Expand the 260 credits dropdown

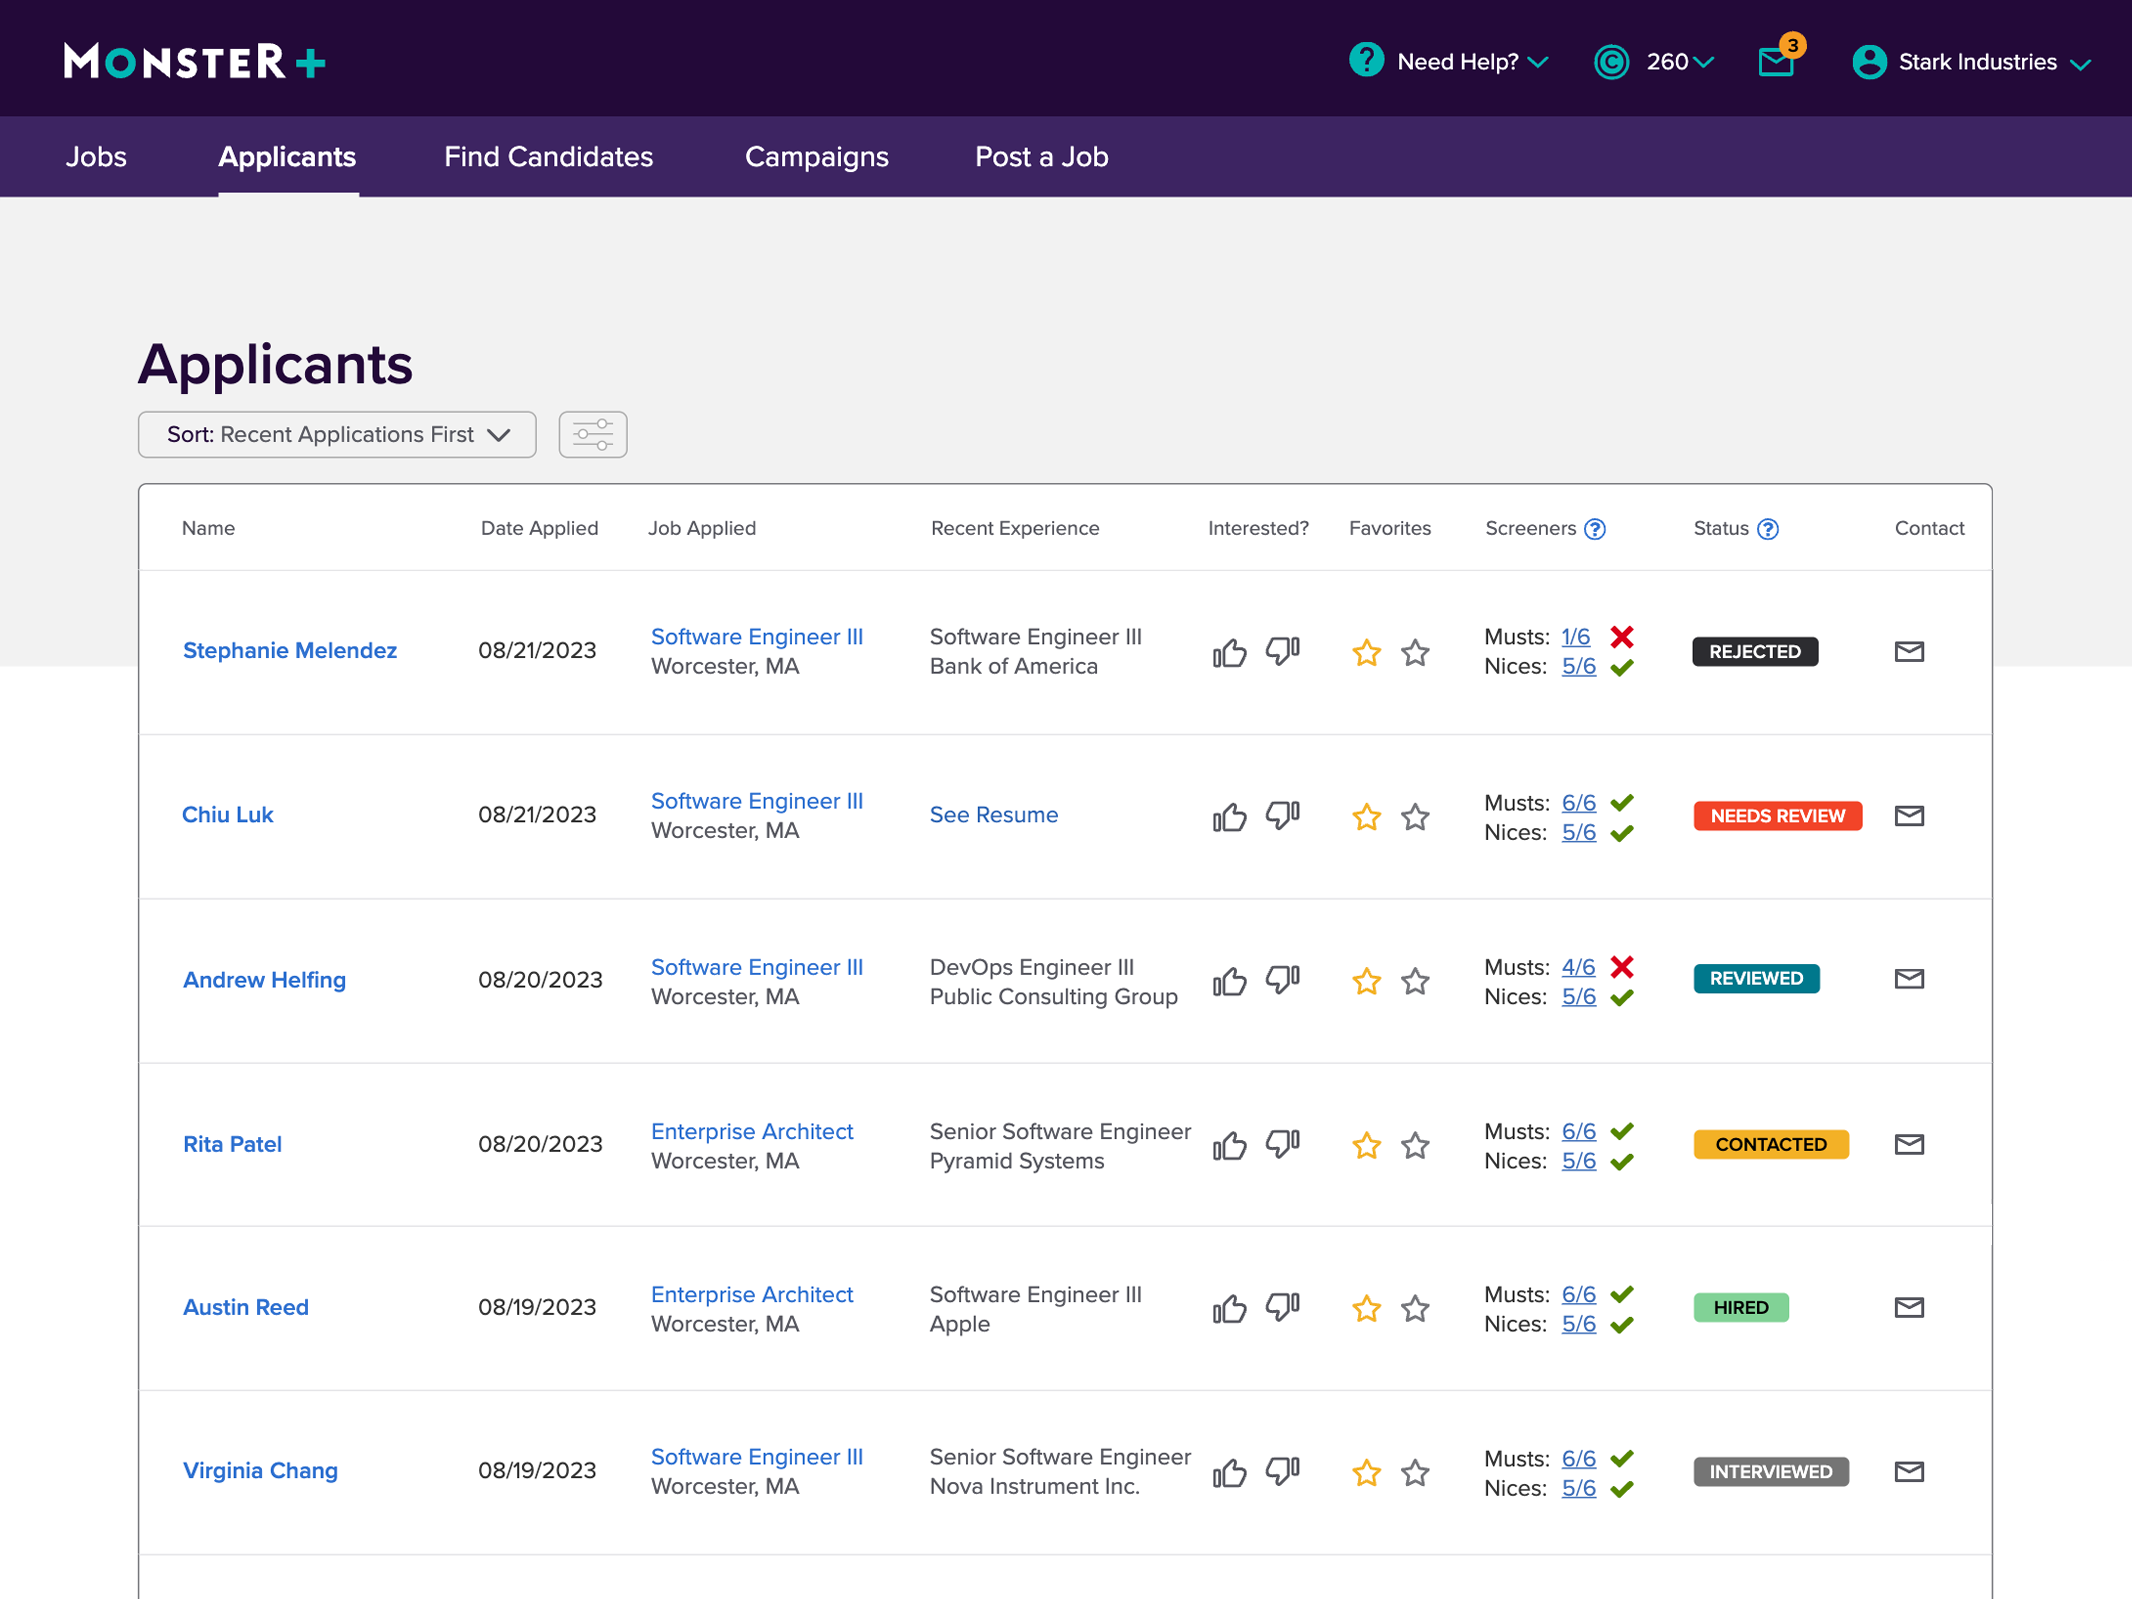point(1654,61)
